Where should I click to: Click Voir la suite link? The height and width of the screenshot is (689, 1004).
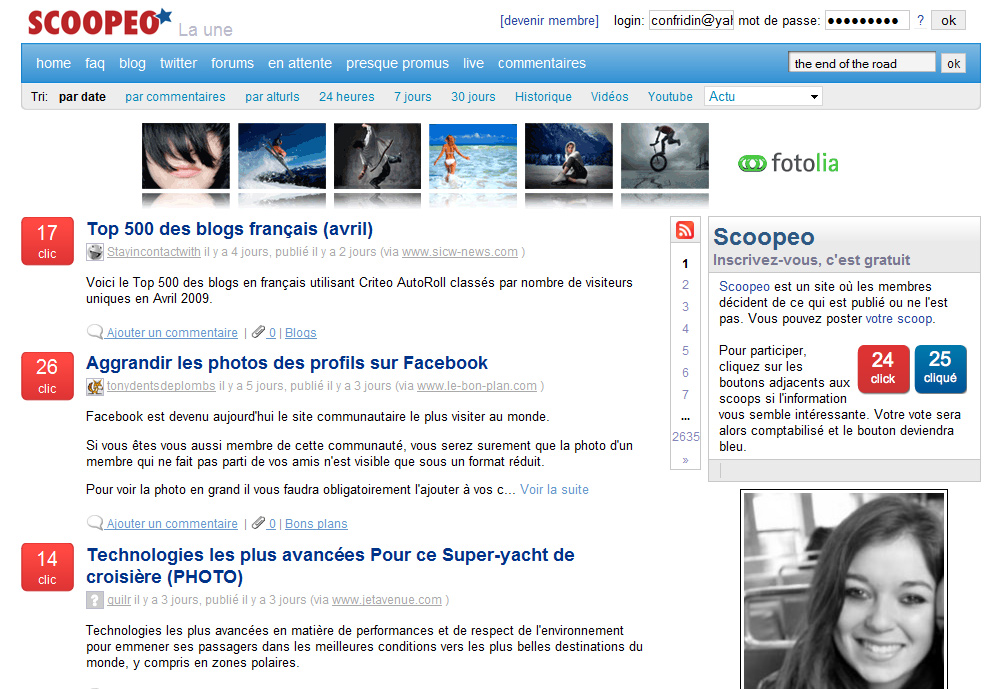[555, 490]
